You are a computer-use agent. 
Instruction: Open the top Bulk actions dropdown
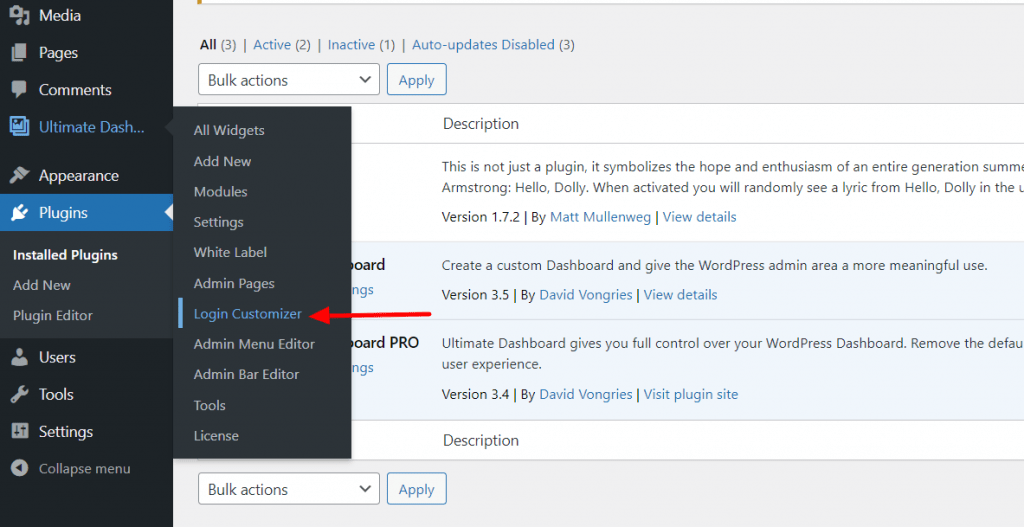289,80
